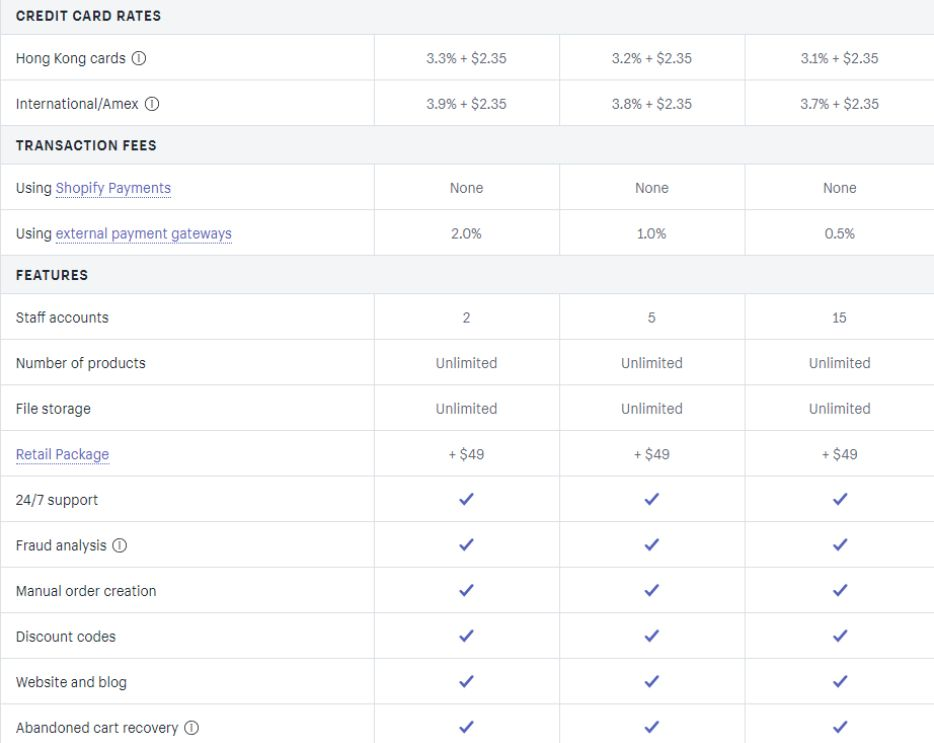
Task: Click middle column Abandoned cart recovery checkmark
Action: (x=652, y=727)
